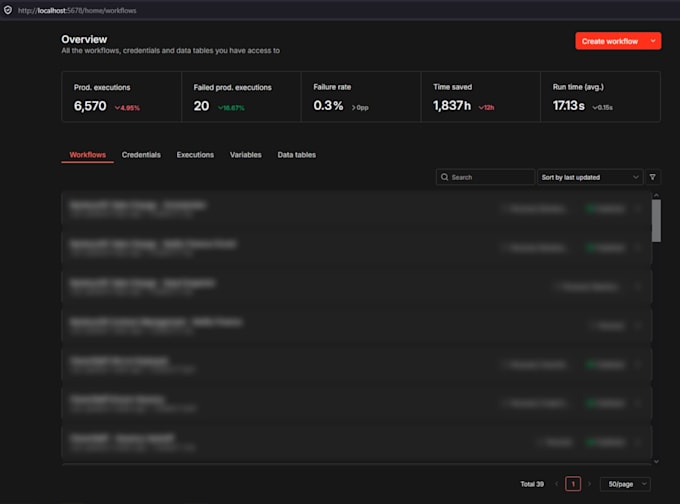Click the workflow list scrollbar thumb

coord(656,220)
